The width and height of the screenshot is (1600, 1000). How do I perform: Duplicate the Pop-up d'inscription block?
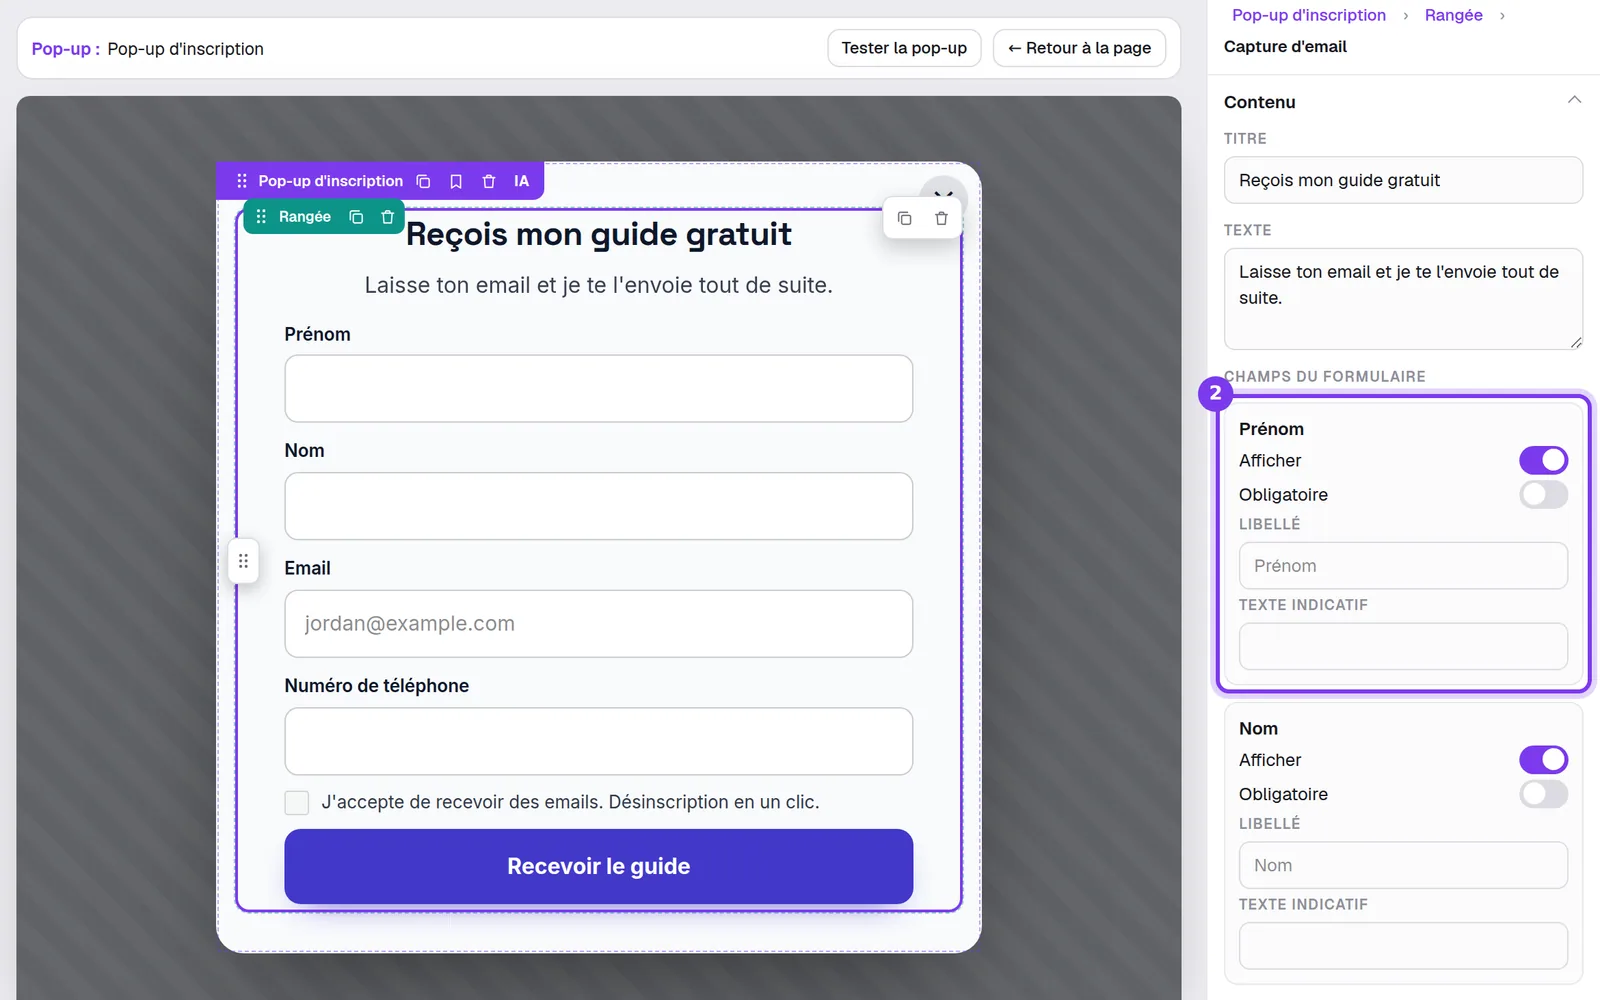tap(423, 181)
